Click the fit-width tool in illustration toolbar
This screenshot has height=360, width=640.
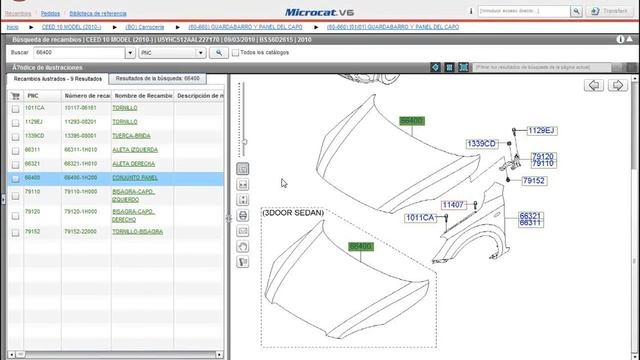242,184
